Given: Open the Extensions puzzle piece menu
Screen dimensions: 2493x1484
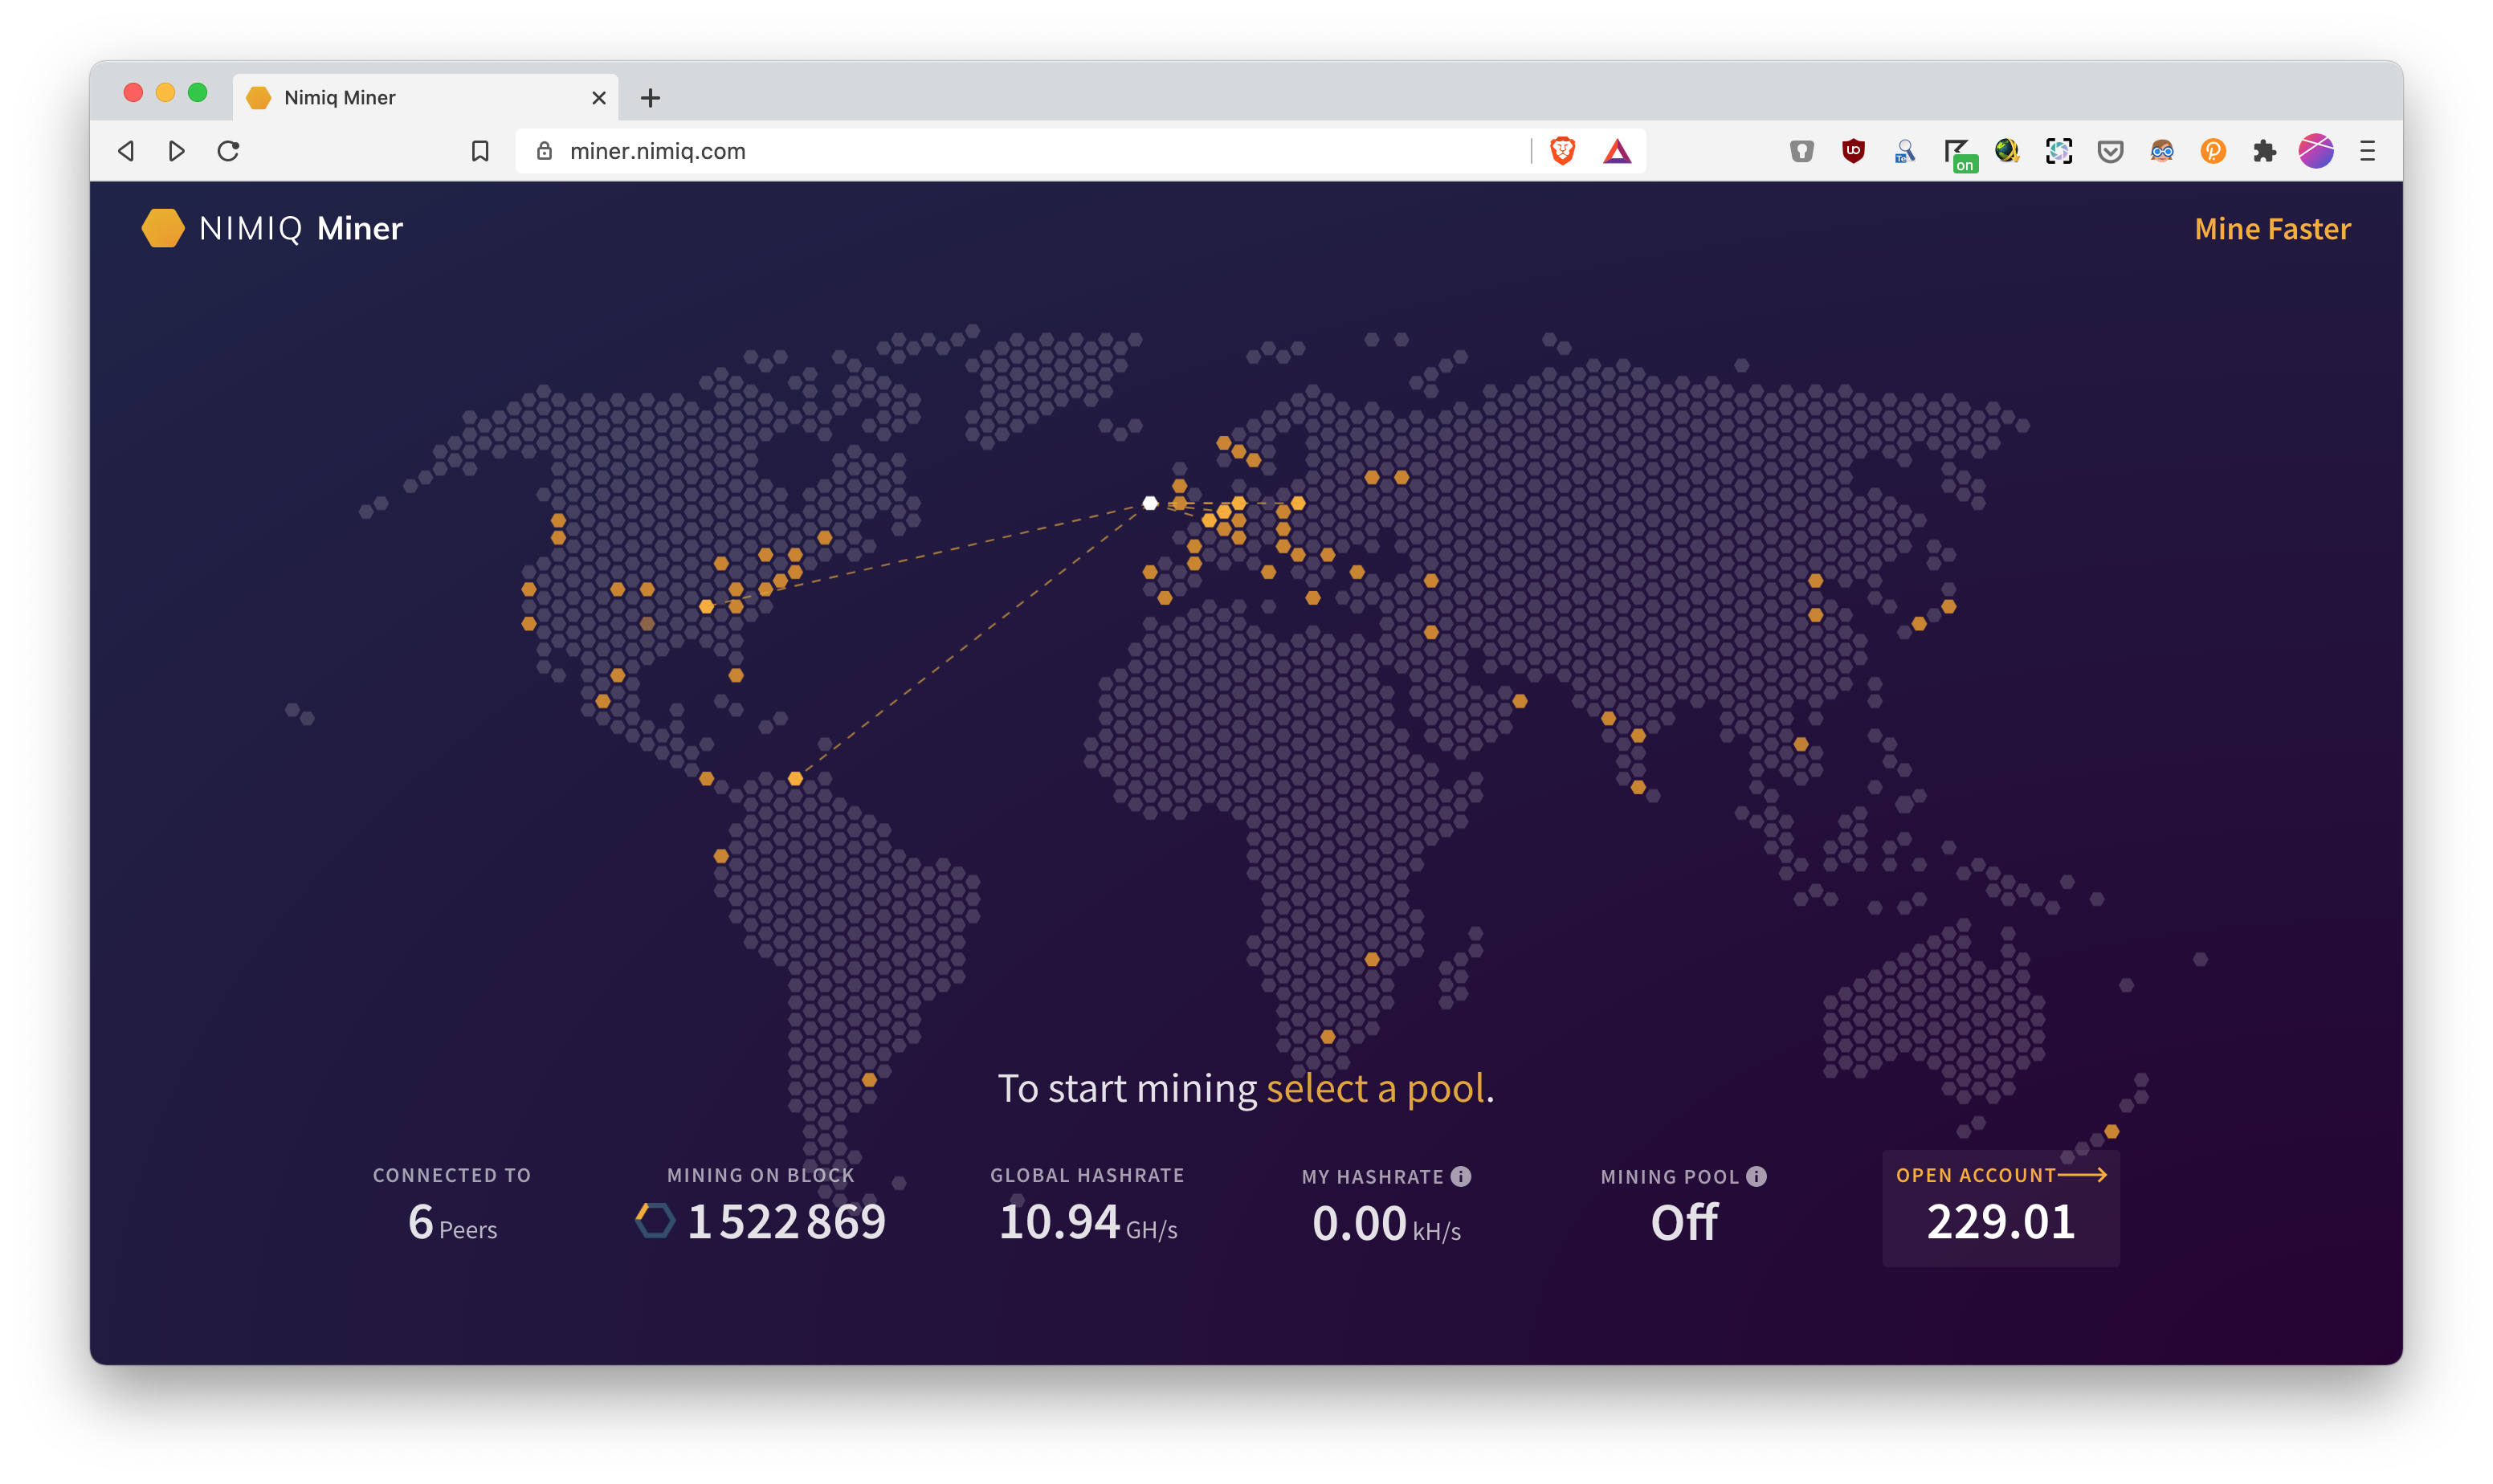Looking at the screenshot, I should click(x=2264, y=151).
